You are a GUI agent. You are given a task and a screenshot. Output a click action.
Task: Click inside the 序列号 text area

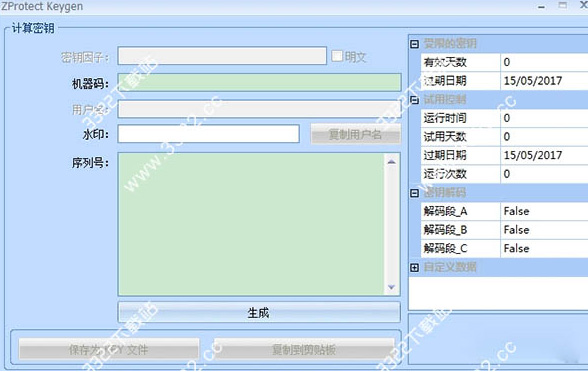(251, 224)
